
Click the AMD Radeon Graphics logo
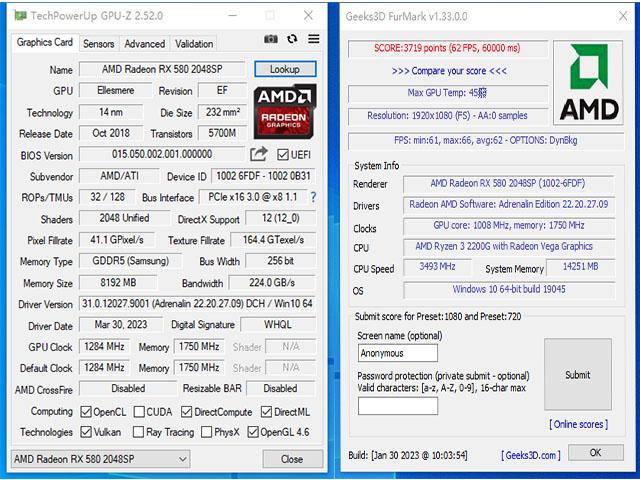(x=285, y=110)
